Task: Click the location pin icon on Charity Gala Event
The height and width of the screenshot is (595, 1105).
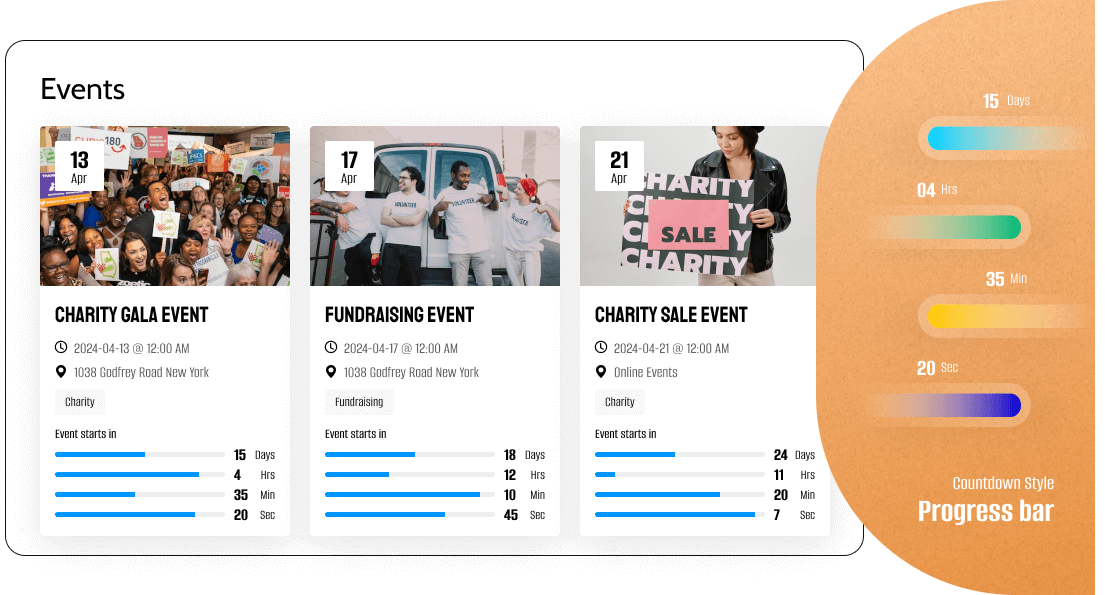Action: point(59,372)
